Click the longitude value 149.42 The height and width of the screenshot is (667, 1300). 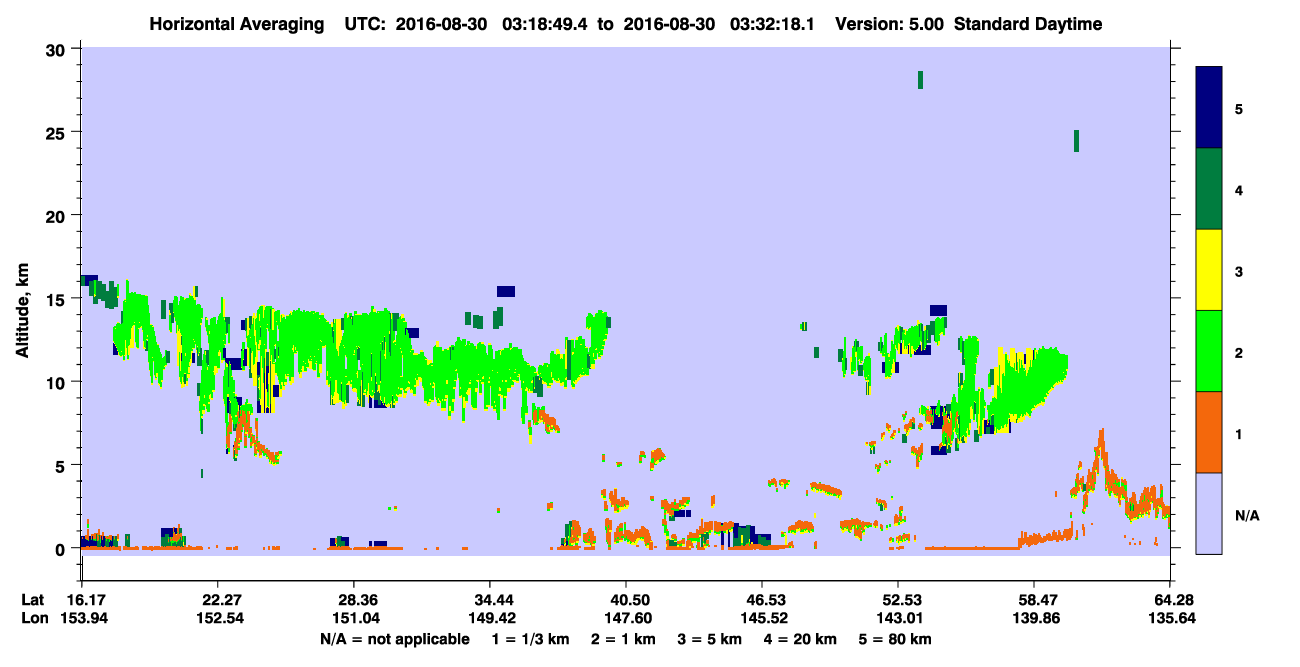point(490,618)
